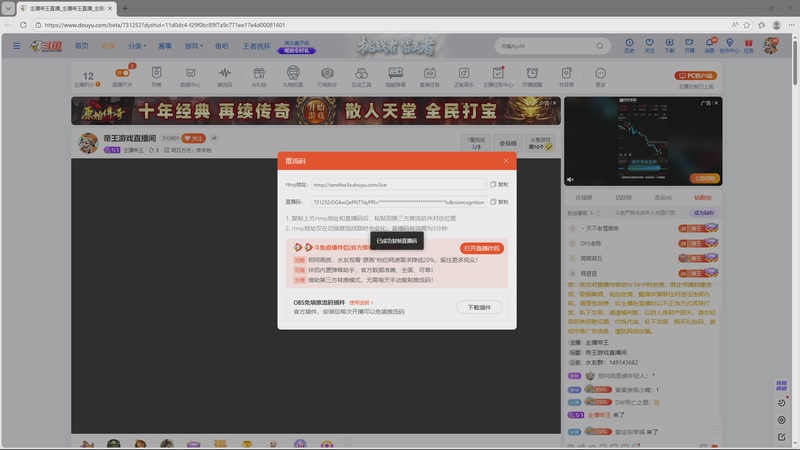Open the 下载 download icon in header
800x450 pixels.
[x=669, y=45]
